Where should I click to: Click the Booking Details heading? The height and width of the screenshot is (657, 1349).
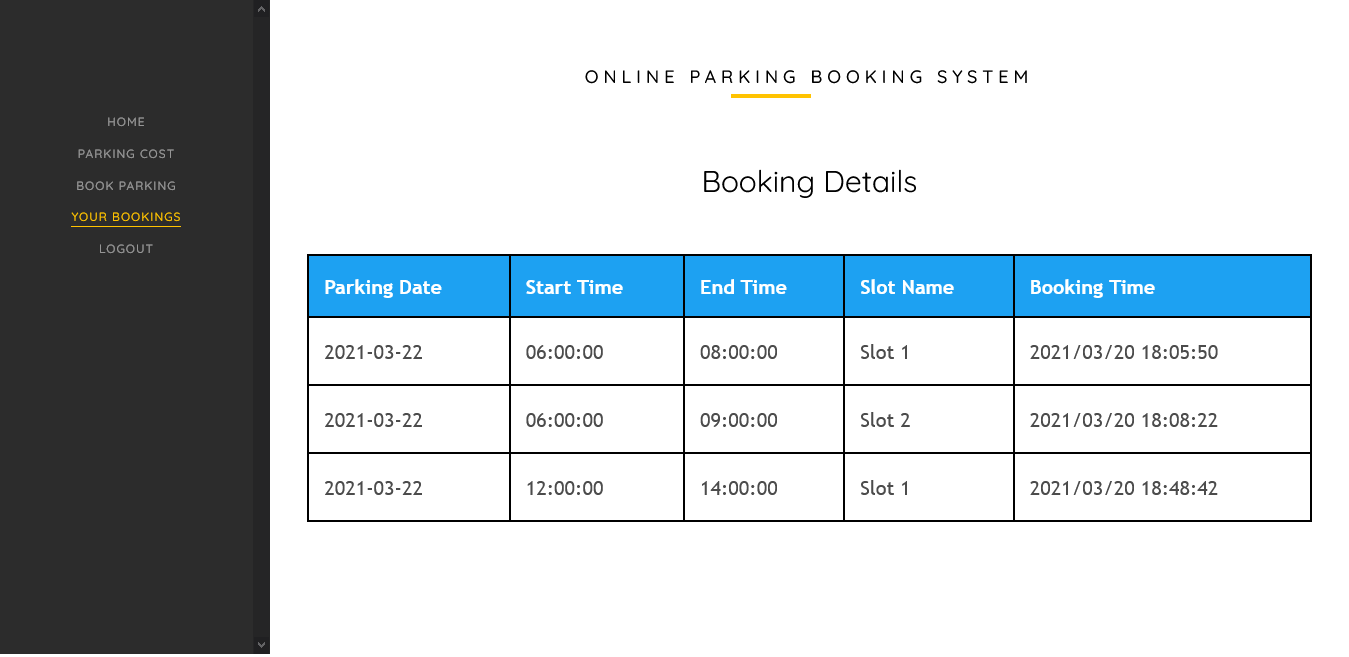point(809,182)
